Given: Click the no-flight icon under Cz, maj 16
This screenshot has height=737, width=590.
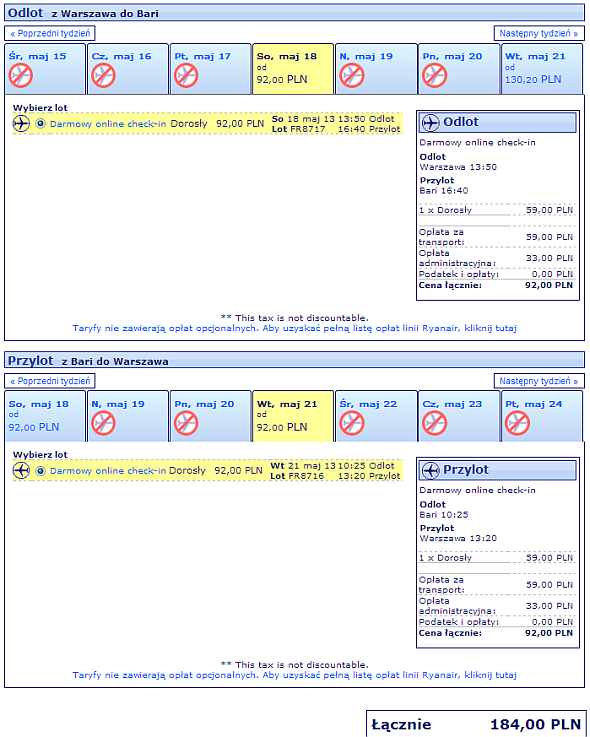Looking at the screenshot, I should coord(103,76).
